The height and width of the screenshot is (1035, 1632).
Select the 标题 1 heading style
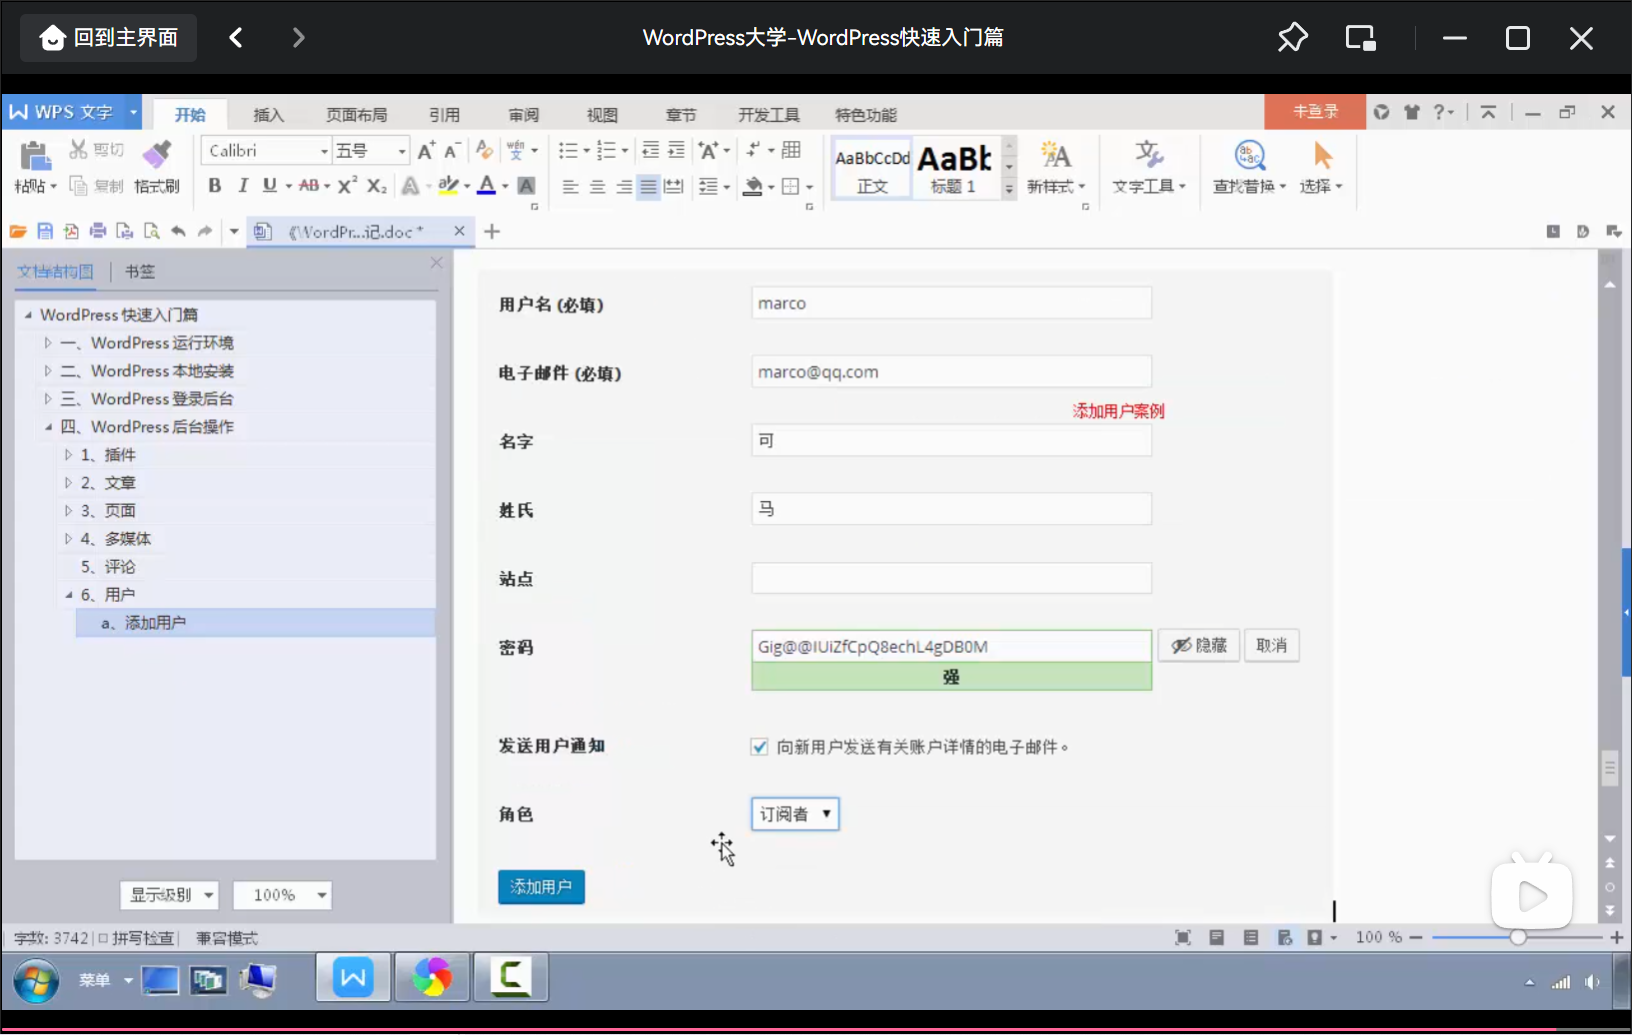click(954, 168)
